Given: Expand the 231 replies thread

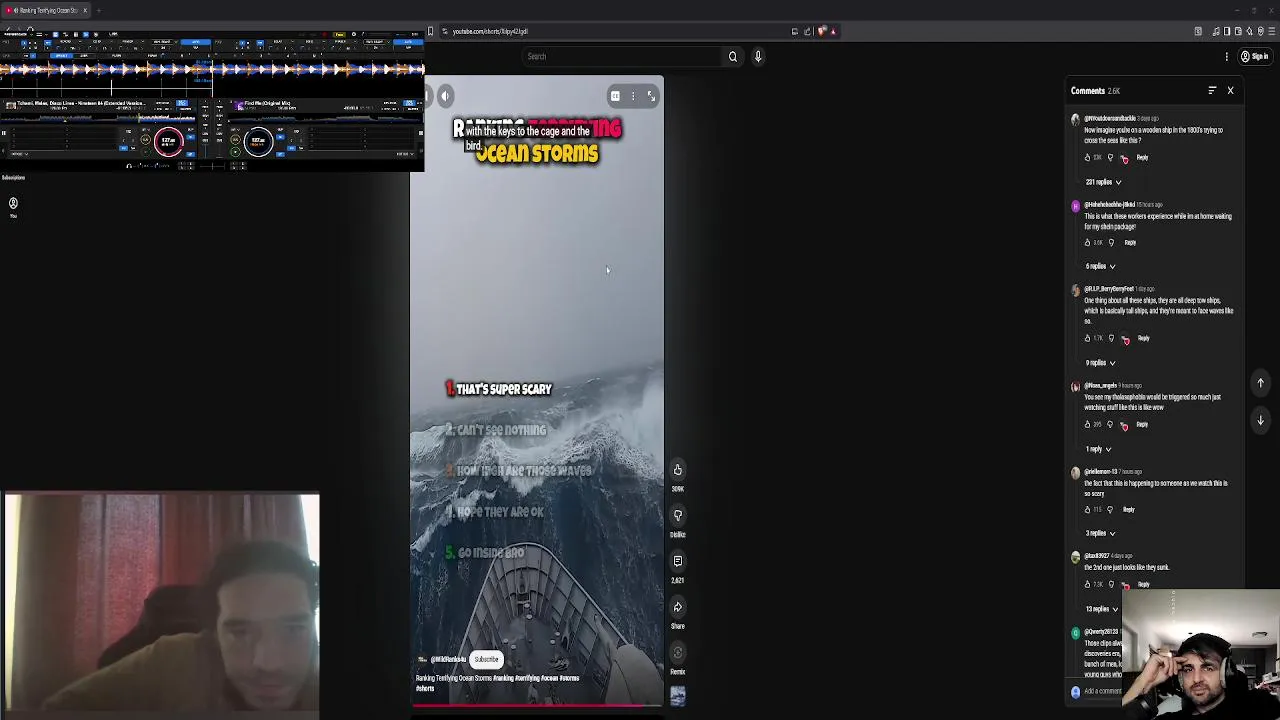Looking at the screenshot, I should point(1103,182).
